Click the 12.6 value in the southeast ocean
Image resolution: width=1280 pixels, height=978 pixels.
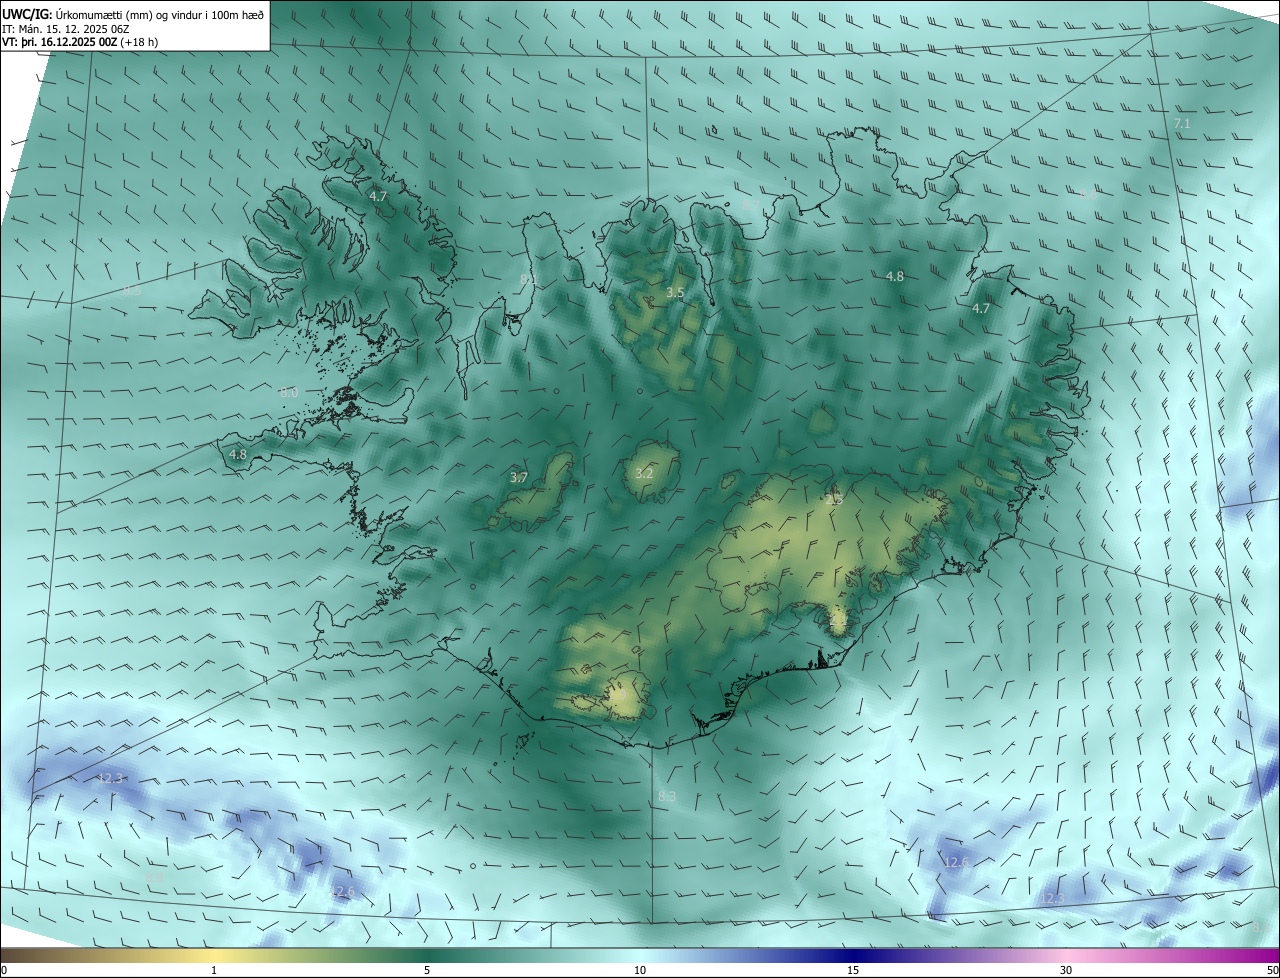[957, 862]
